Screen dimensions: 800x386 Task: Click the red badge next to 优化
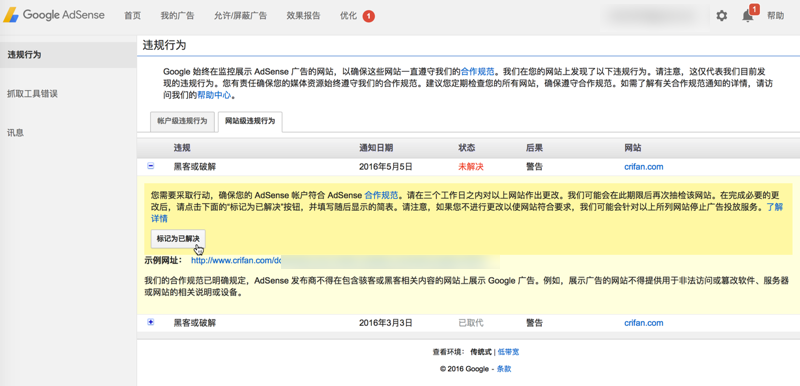(368, 16)
